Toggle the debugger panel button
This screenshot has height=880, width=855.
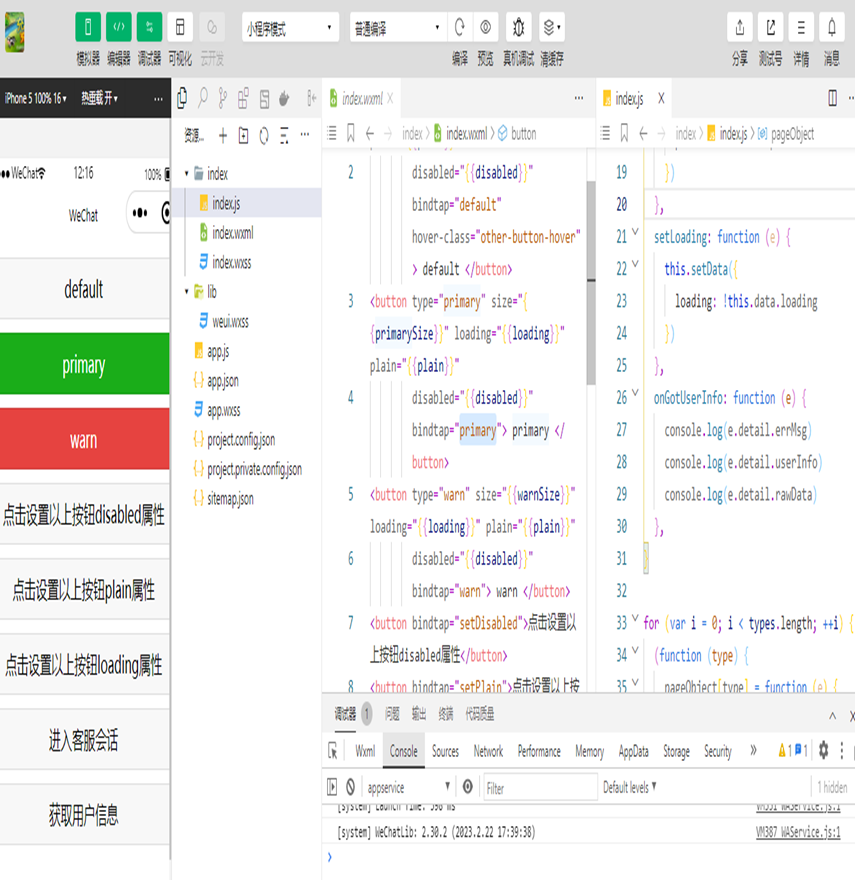pos(149,27)
